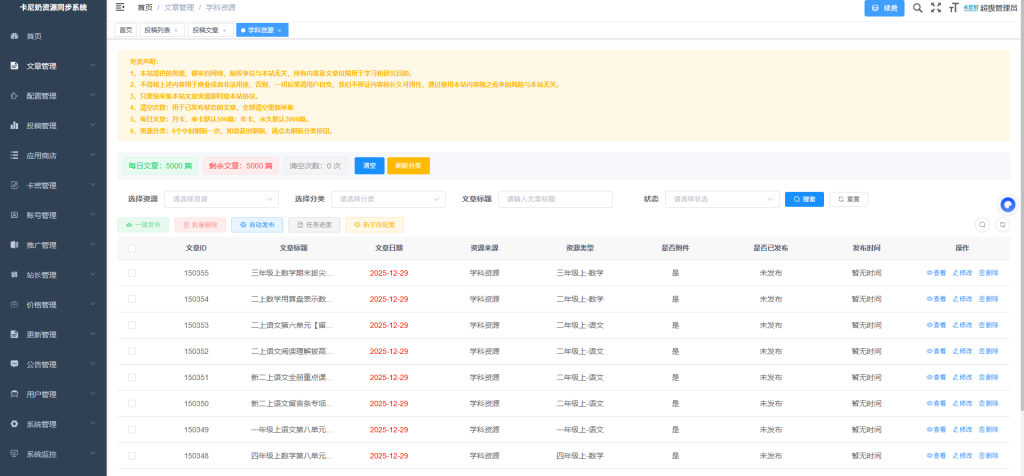Click the 系统管理 gear sidebar icon
1024x476 pixels.
[x=14, y=424]
